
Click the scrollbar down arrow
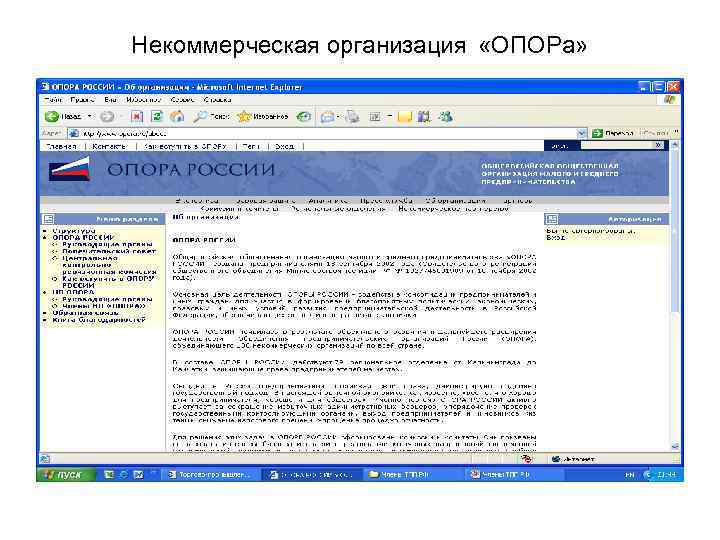(x=675, y=446)
